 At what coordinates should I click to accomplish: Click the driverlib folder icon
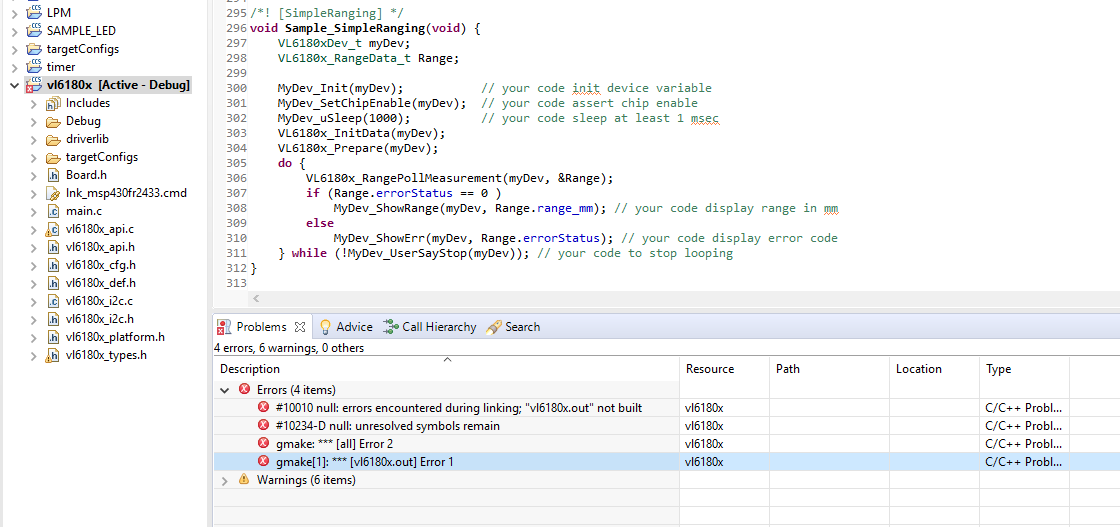click(52, 139)
